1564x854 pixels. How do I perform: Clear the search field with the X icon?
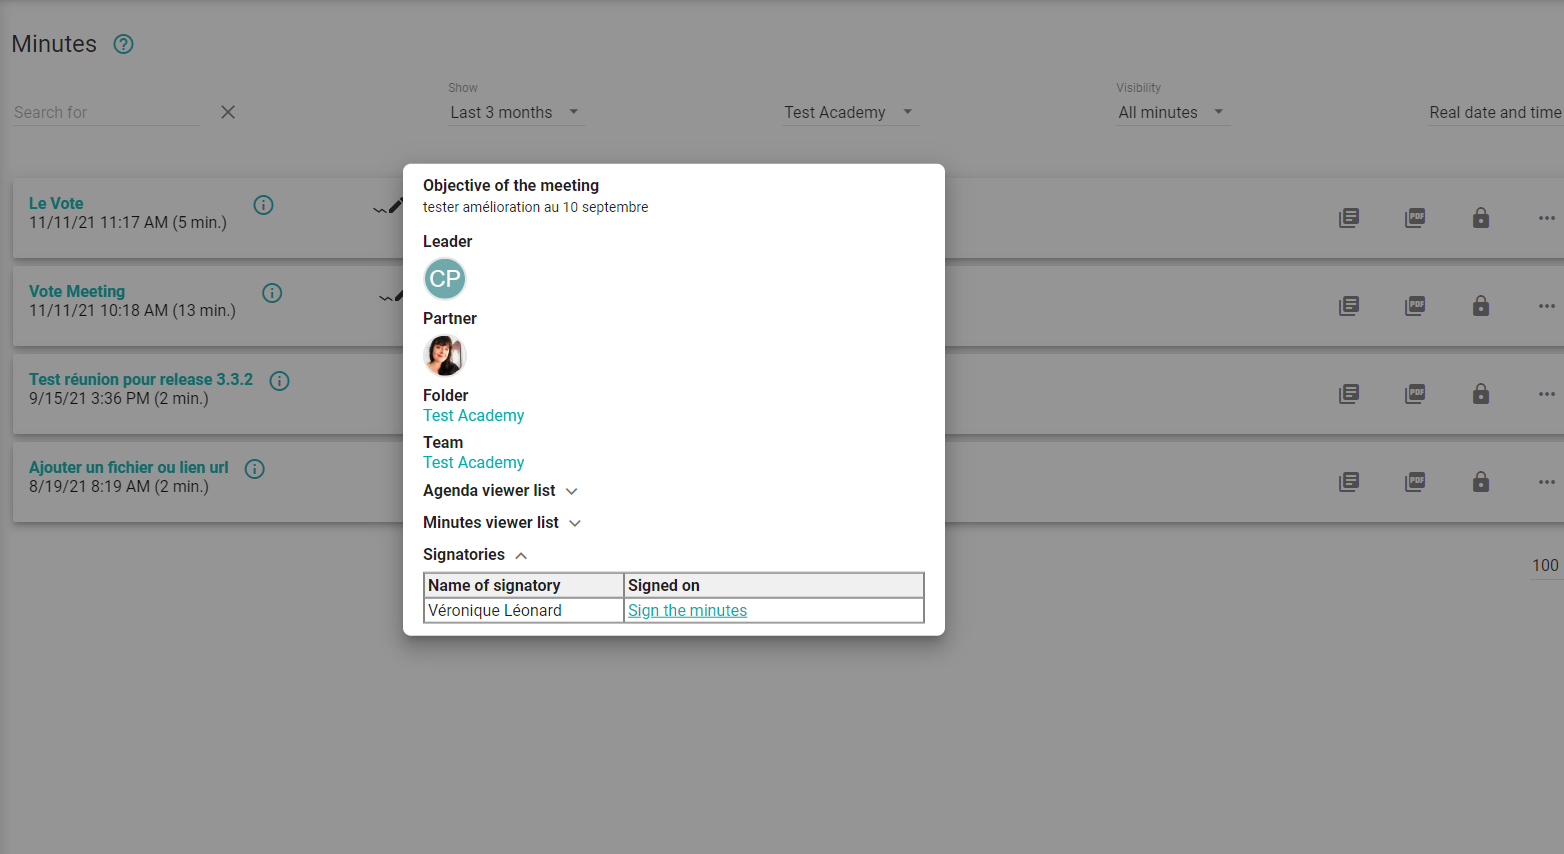(228, 112)
